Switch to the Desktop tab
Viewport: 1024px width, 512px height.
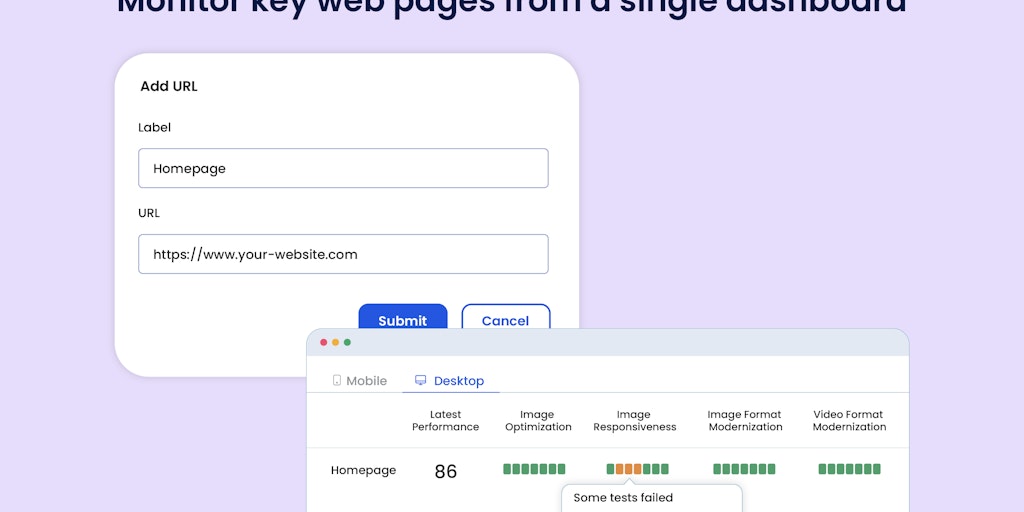coord(450,381)
